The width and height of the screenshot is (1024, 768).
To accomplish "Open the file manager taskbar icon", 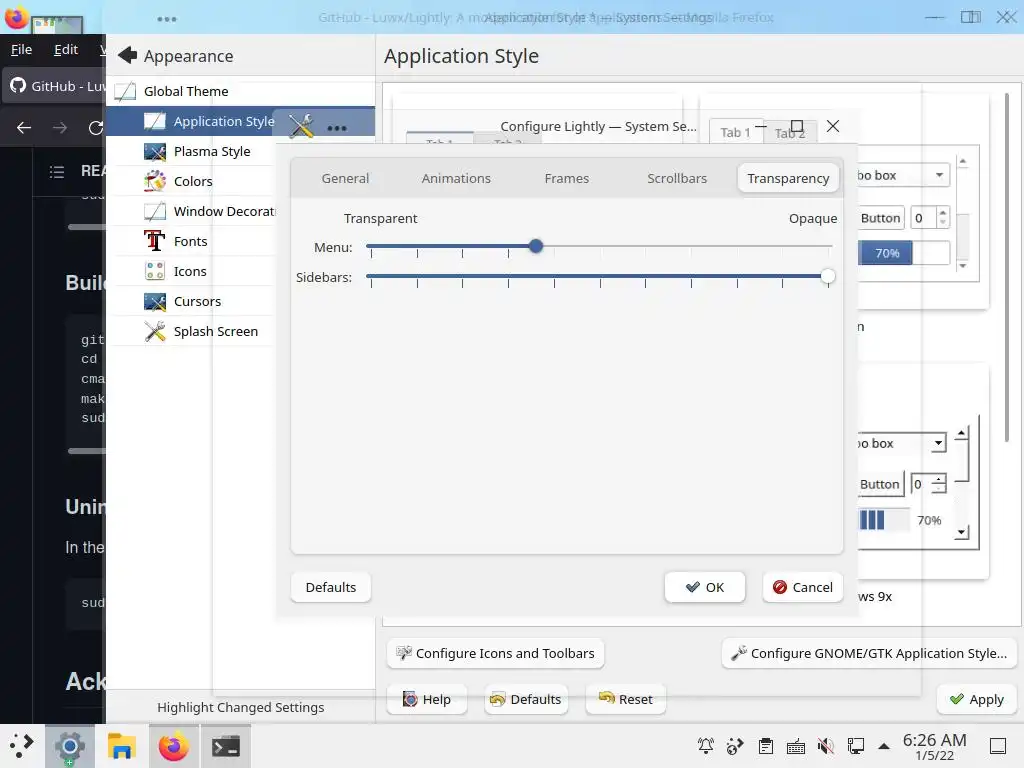I will point(121,746).
